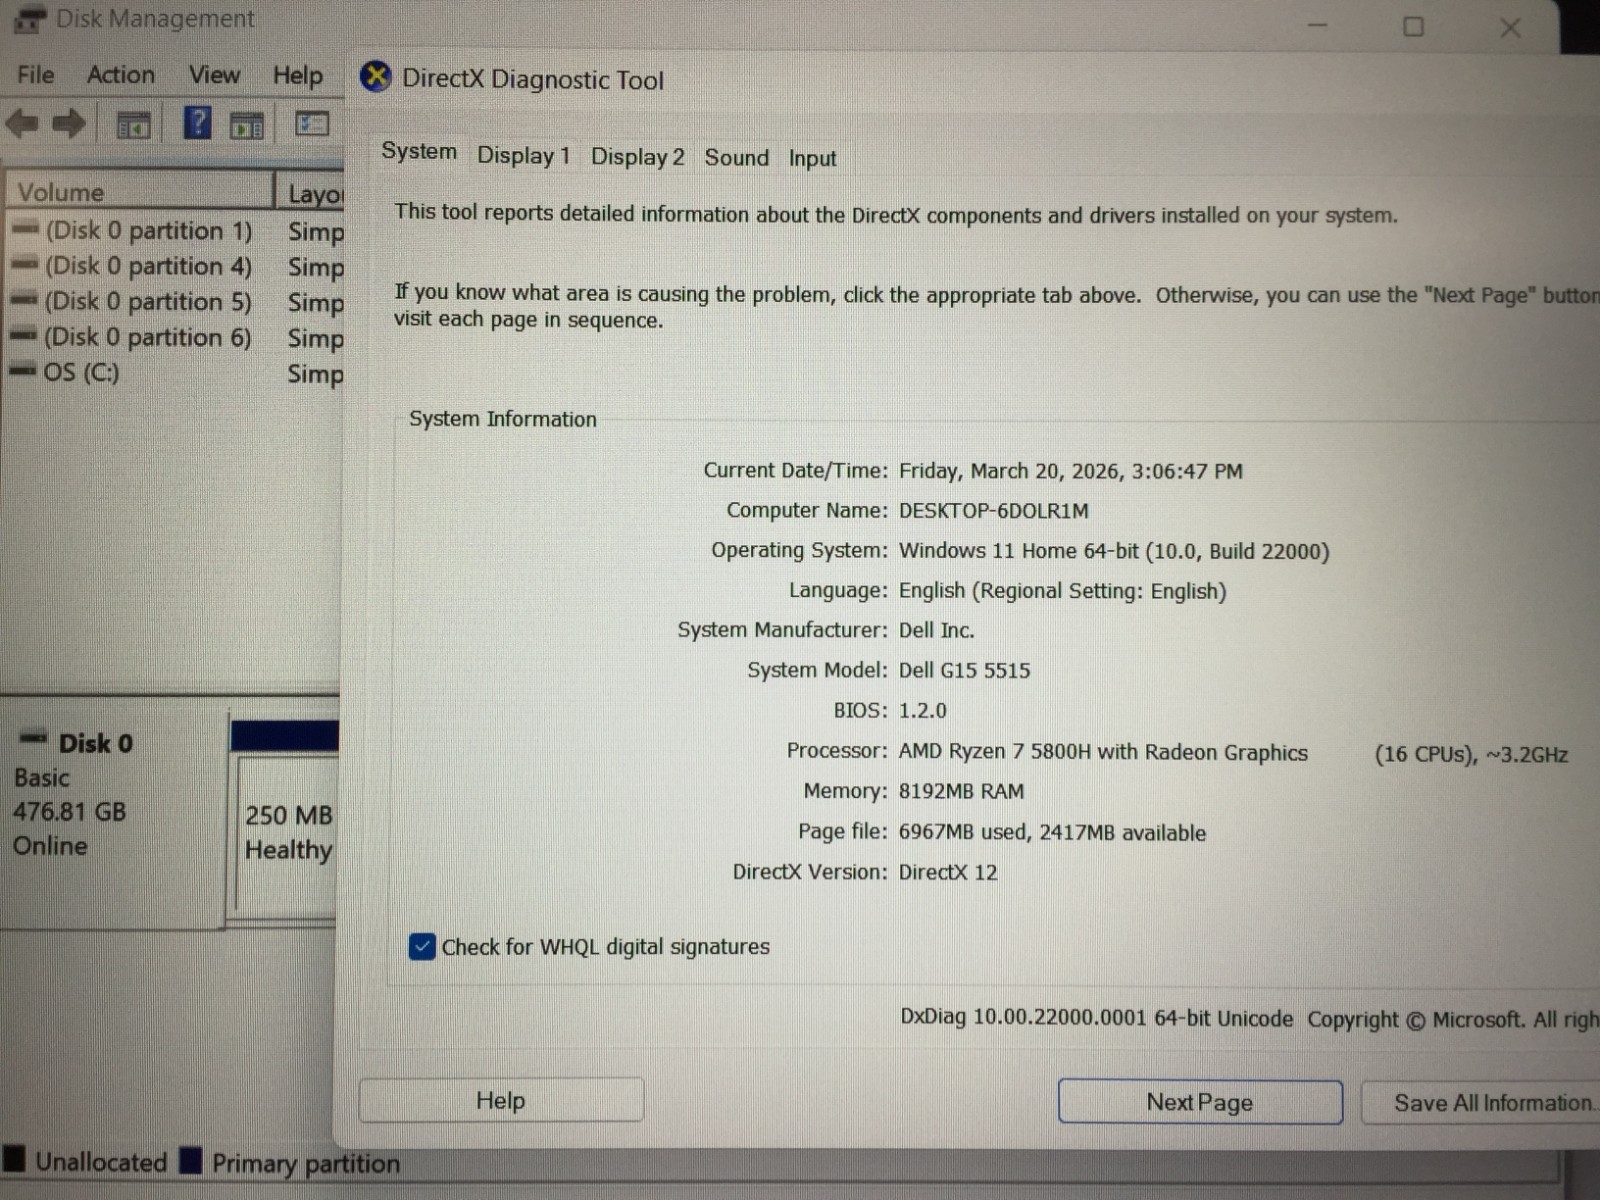
Task: Click the System Manufacturer value Dell Inc.
Action: (x=936, y=630)
